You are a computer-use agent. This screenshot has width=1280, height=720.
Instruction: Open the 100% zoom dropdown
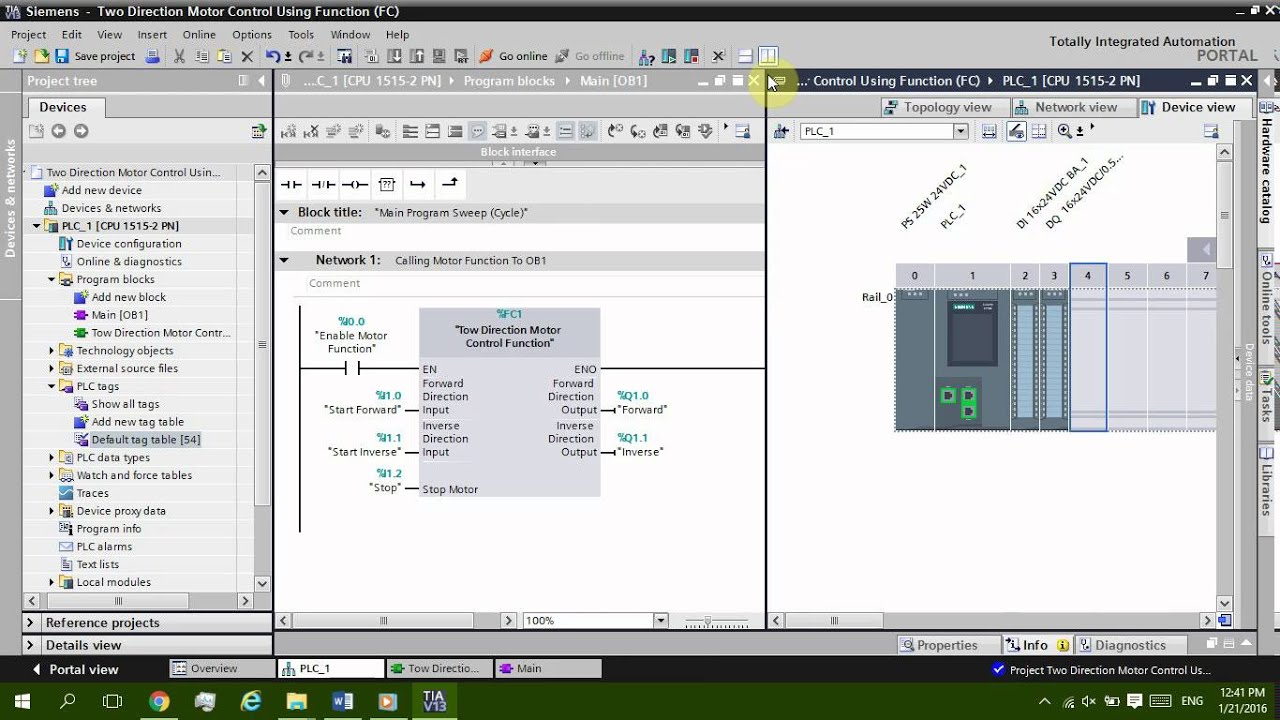pyautogui.click(x=660, y=621)
